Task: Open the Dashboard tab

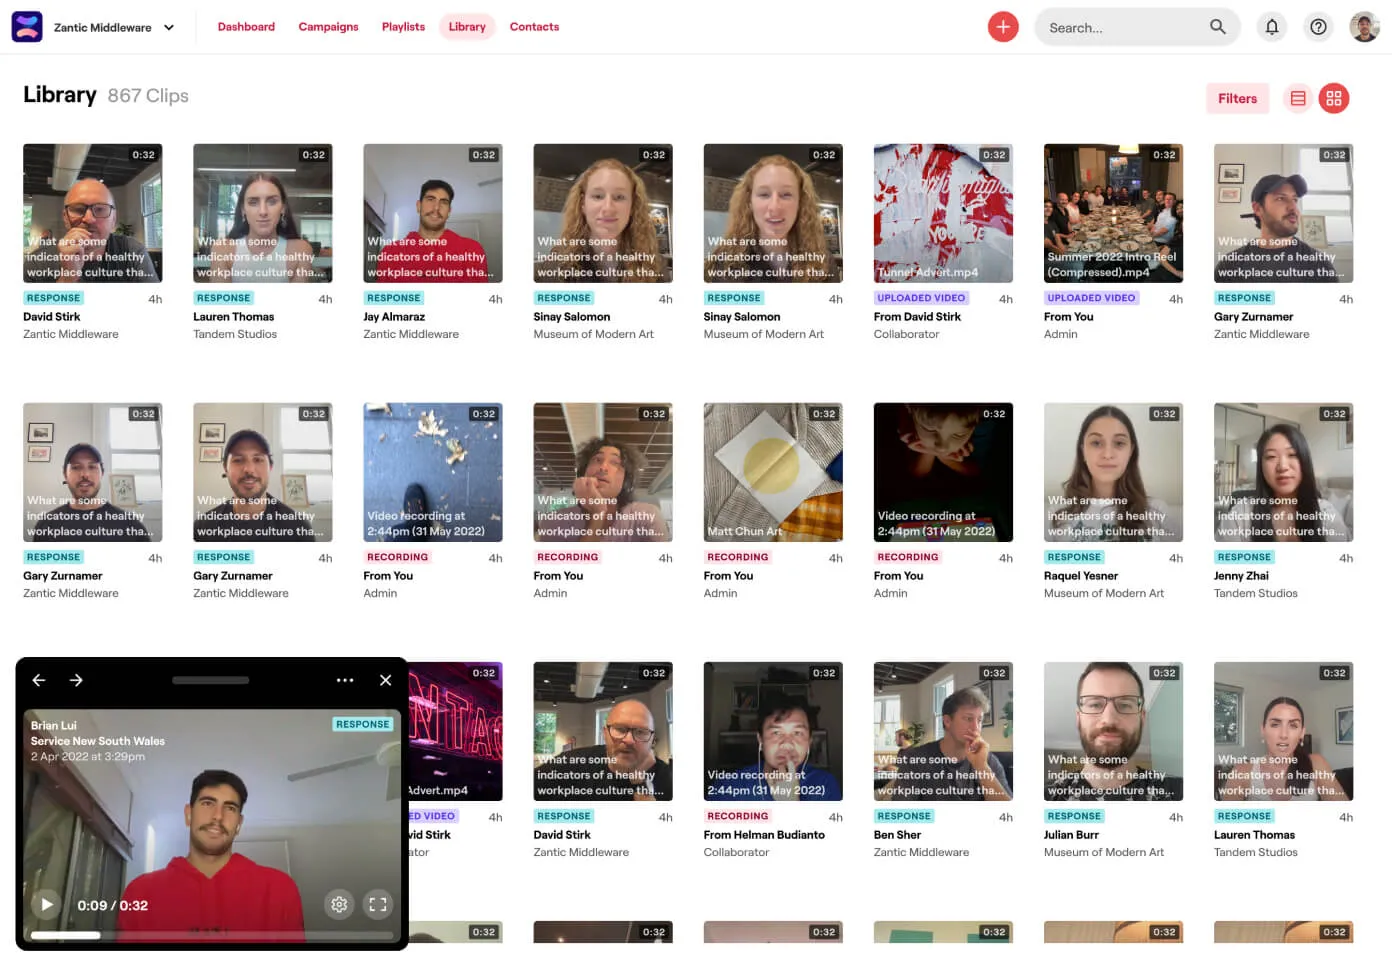Action: [246, 27]
